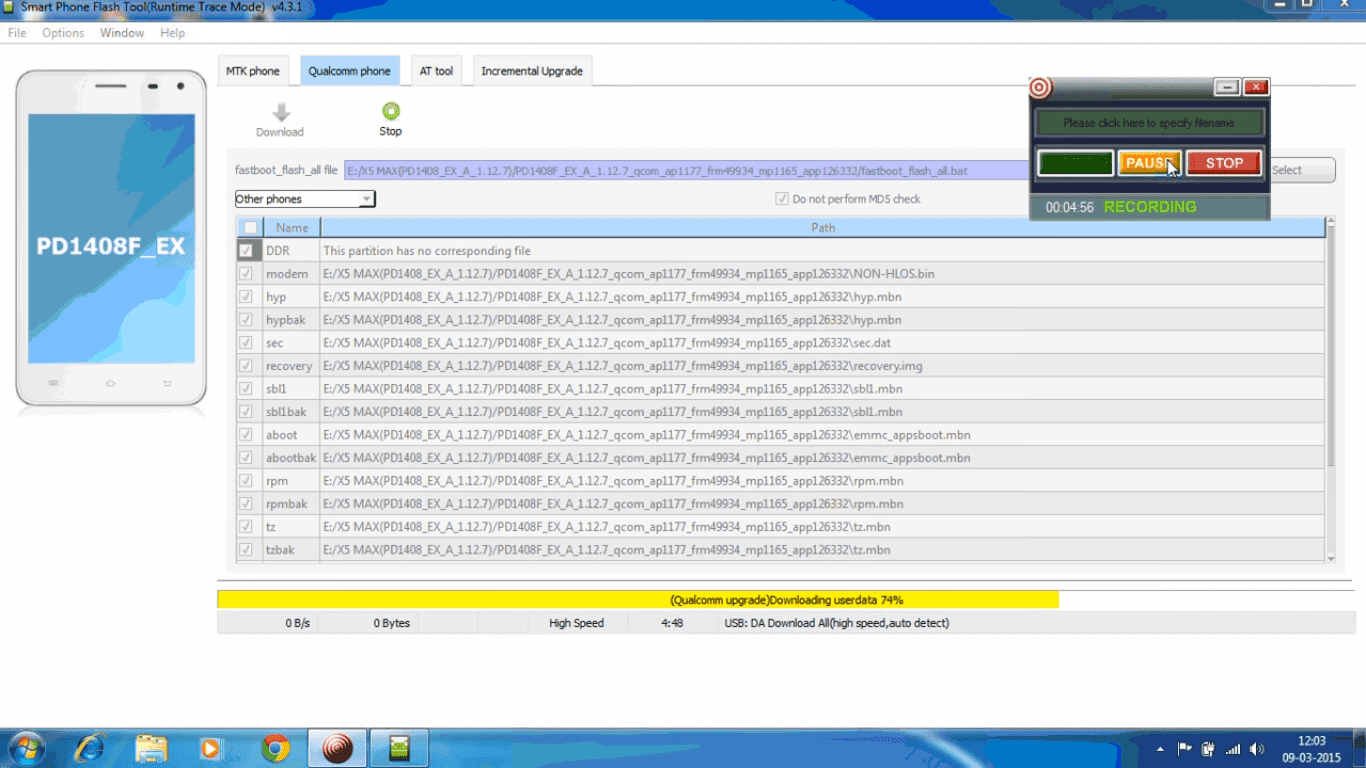Select the 'rpmbak' name cell
Viewport: 1366px width, 768px height.
pyautogui.click(x=291, y=504)
